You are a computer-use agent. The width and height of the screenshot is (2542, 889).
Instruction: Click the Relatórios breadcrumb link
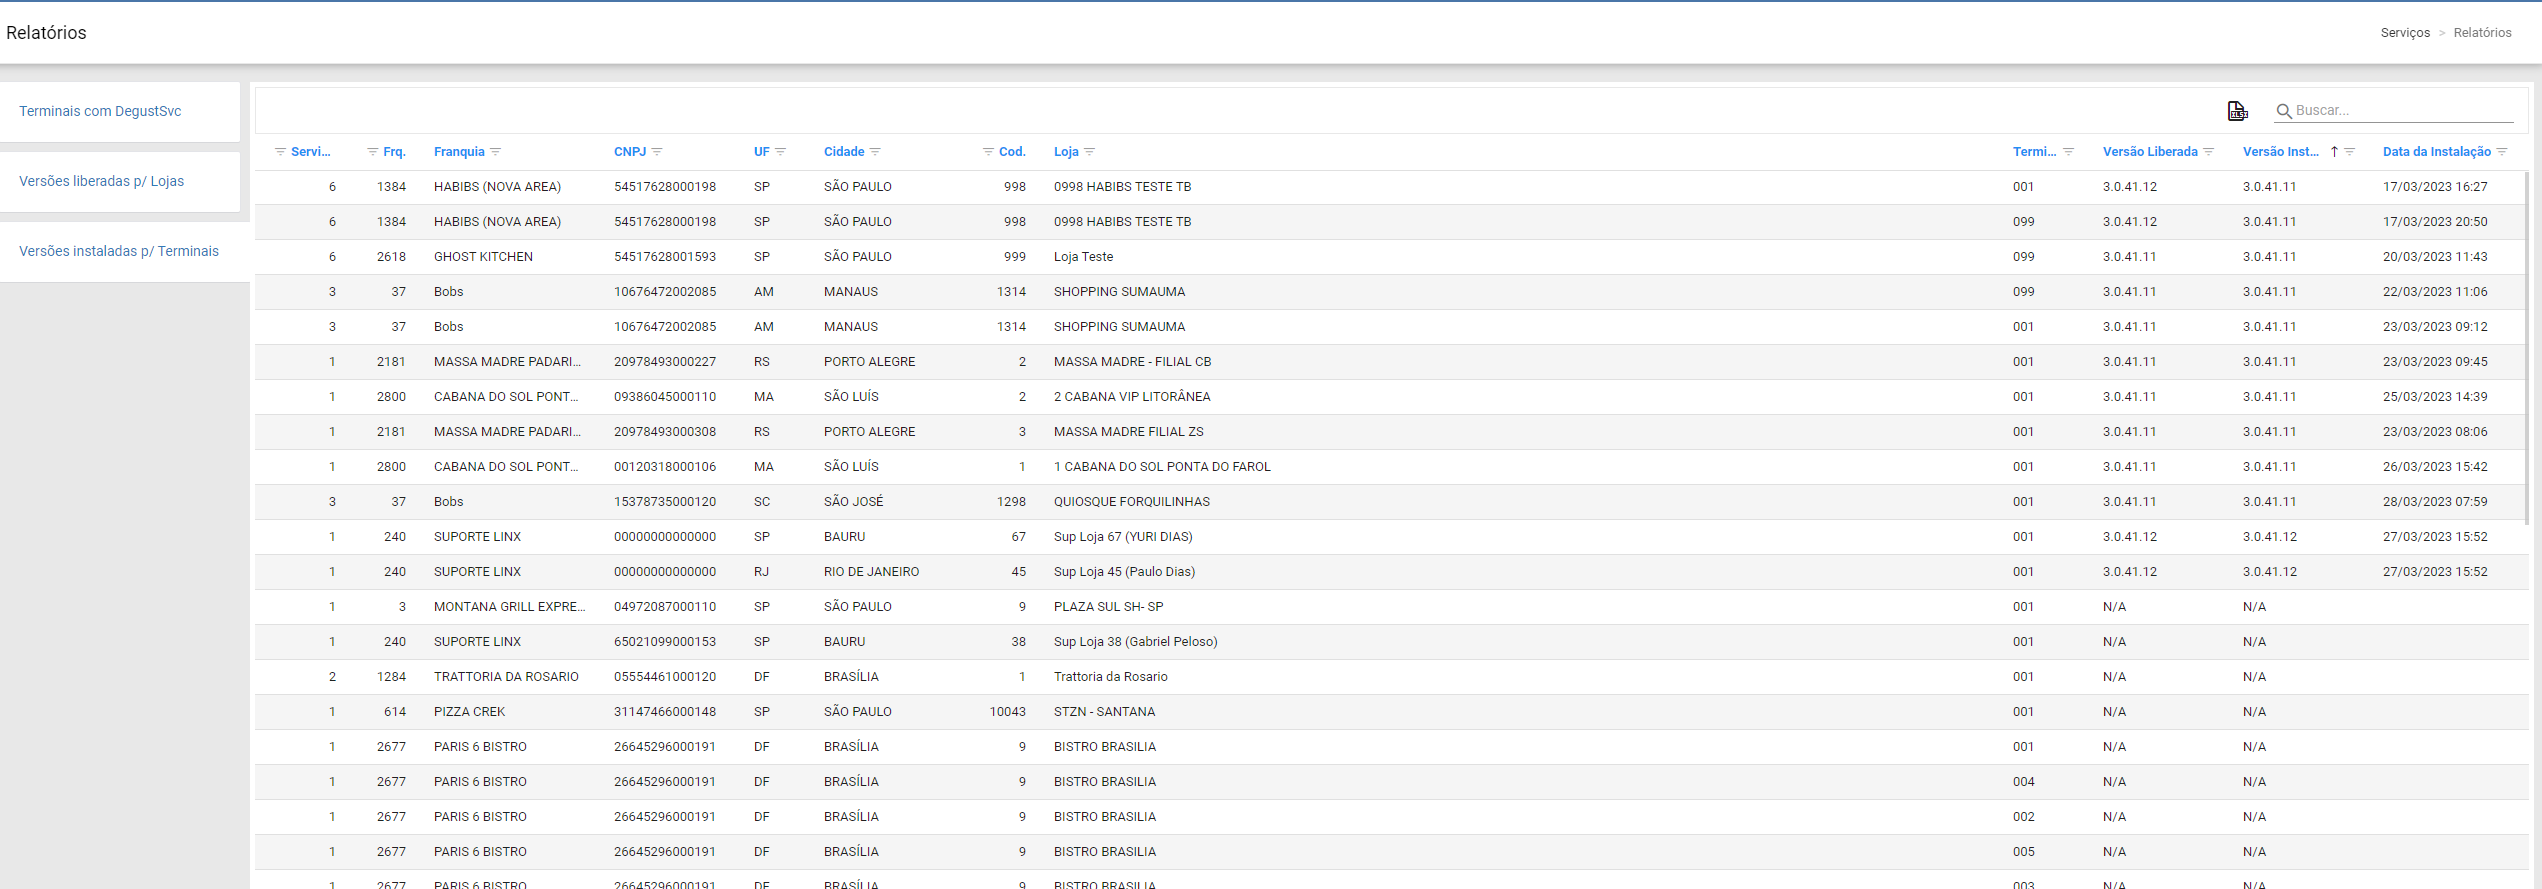tap(2482, 33)
